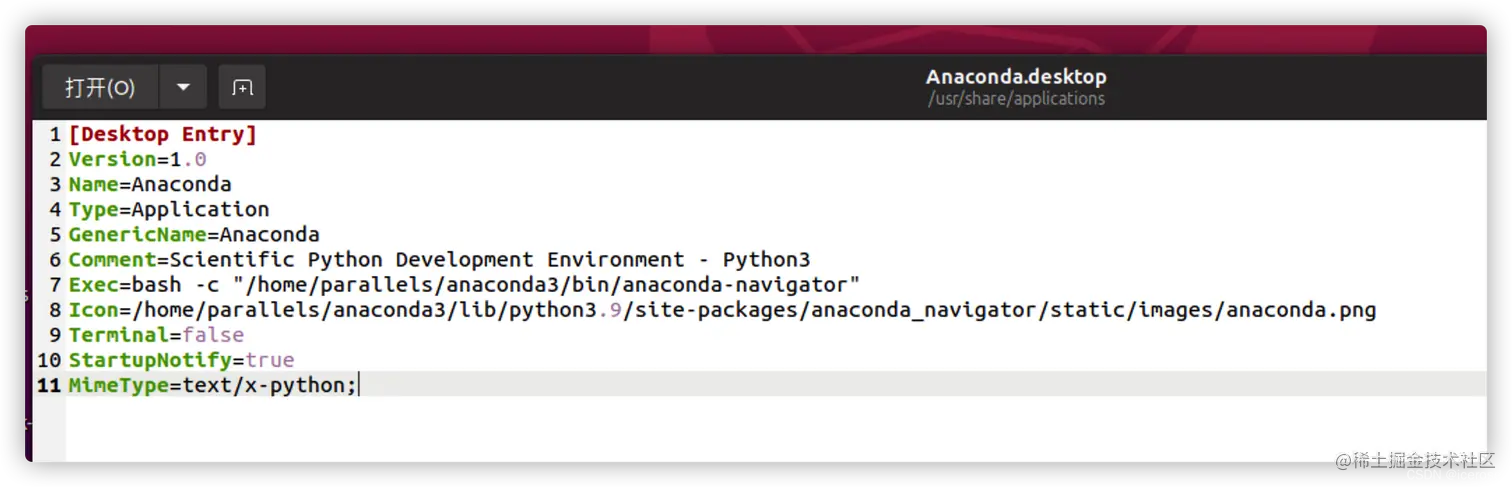
Task: Click the word Application on line 4
Action: tap(200, 209)
